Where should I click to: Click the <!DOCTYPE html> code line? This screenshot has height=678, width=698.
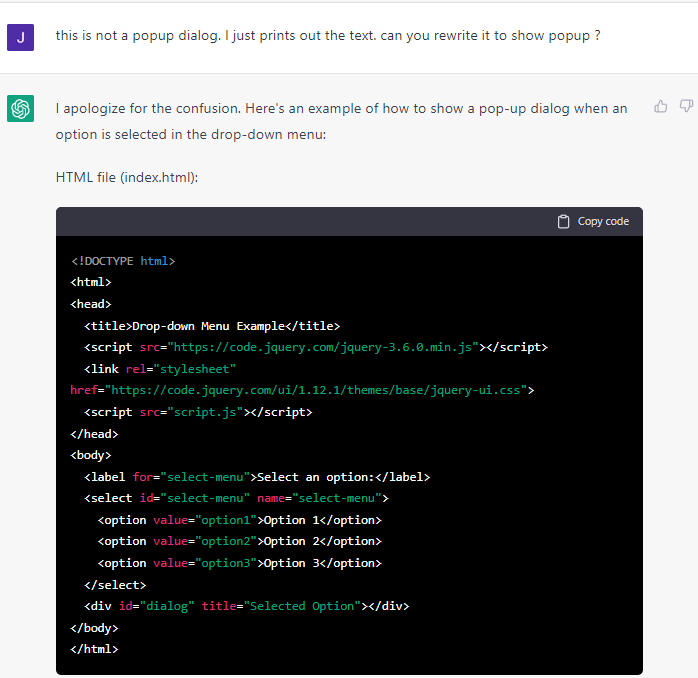coord(123,261)
